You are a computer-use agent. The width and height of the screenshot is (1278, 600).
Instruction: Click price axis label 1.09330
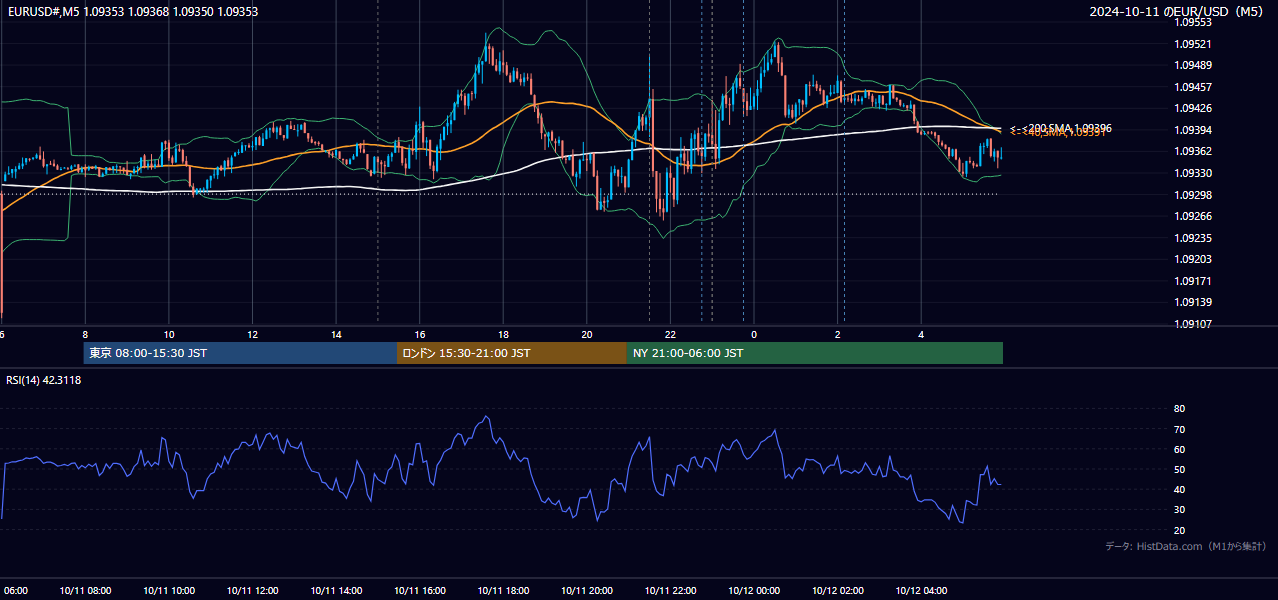(x=1193, y=174)
